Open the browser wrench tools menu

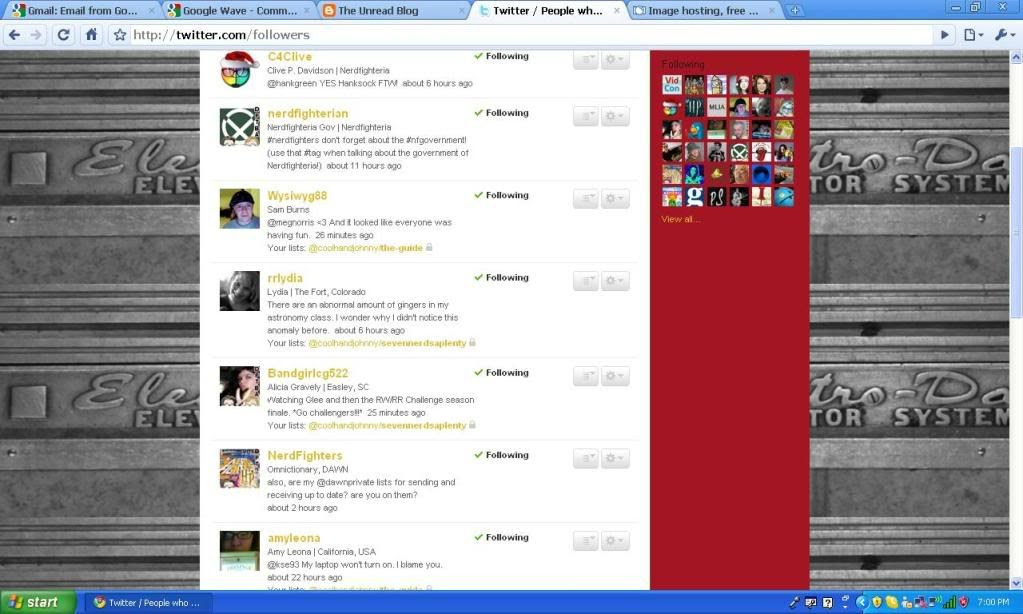click(x=1004, y=35)
